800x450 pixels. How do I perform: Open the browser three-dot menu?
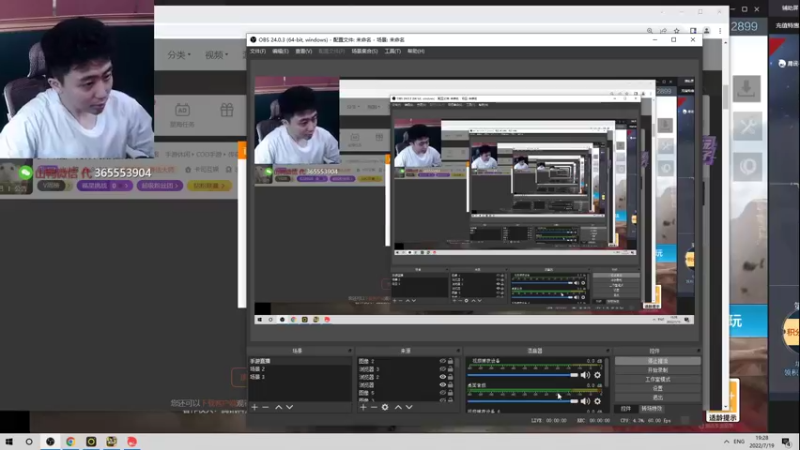pyautogui.click(x=720, y=31)
